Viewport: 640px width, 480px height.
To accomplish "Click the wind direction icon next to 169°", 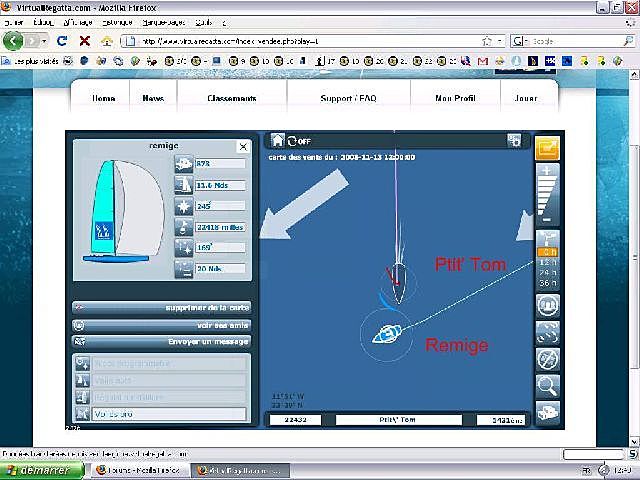I will pyautogui.click(x=184, y=248).
